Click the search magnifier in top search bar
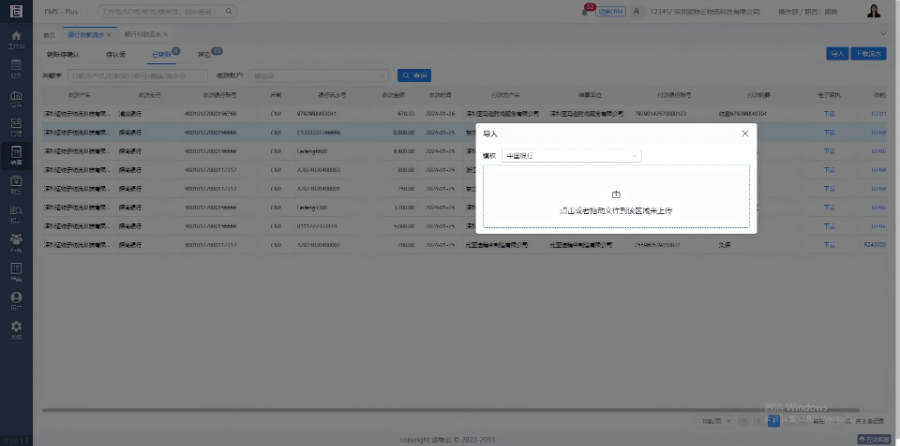 point(229,12)
